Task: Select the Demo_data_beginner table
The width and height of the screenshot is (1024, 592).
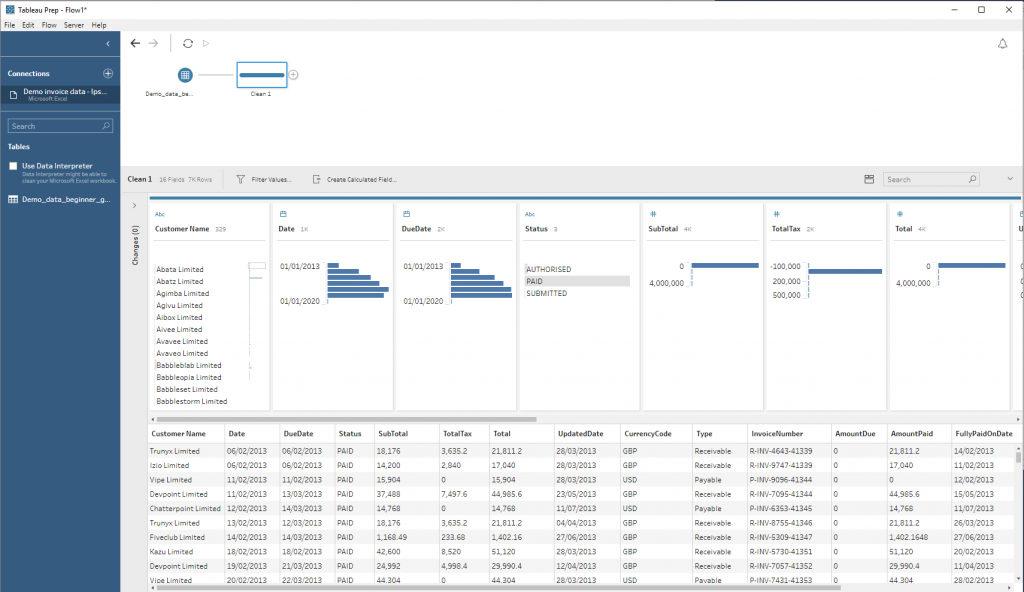Action: click(60, 199)
